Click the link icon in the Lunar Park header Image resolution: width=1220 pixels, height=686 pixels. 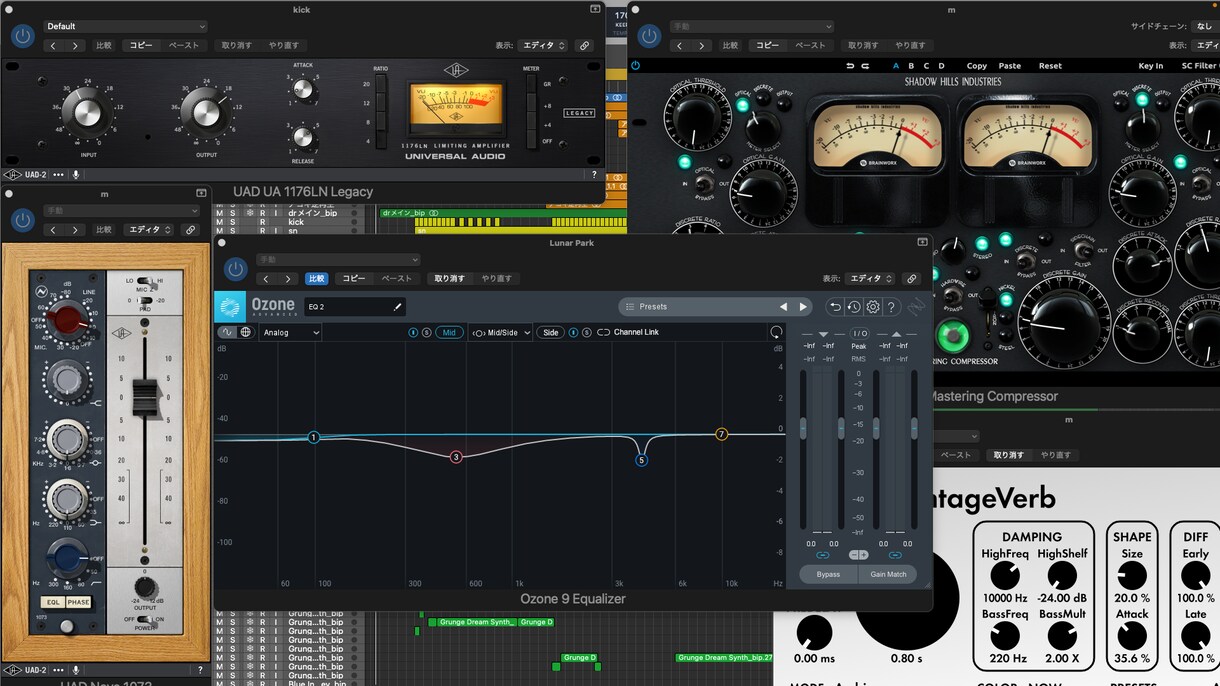911,279
